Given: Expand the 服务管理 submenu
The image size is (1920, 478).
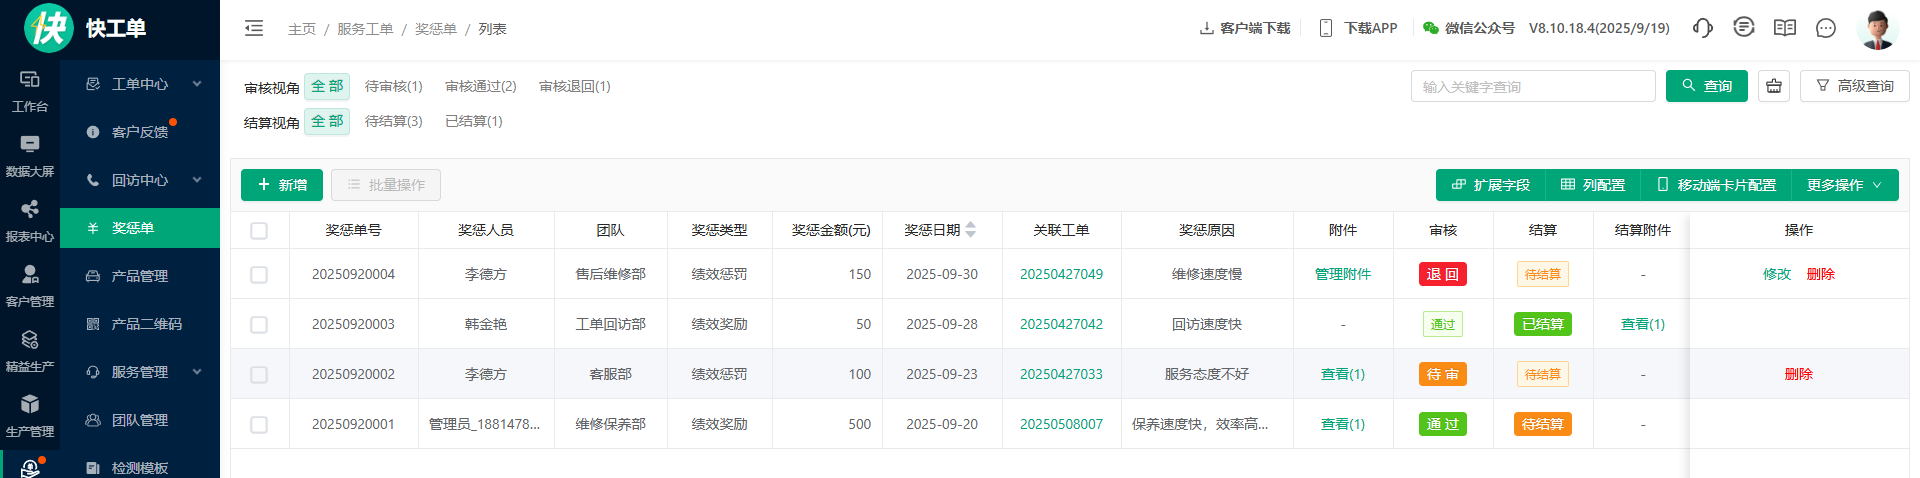Looking at the screenshot, I should [x=140, y=372].
